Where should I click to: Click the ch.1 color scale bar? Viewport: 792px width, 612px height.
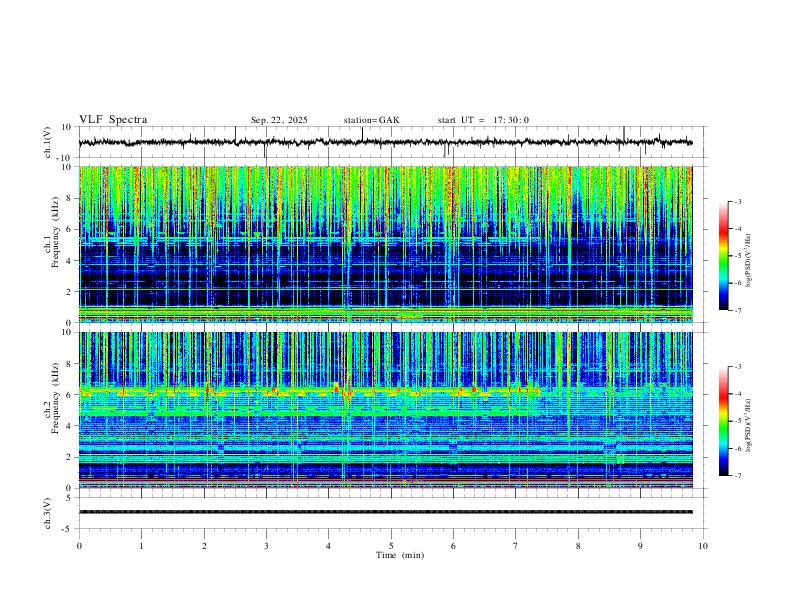723,256
